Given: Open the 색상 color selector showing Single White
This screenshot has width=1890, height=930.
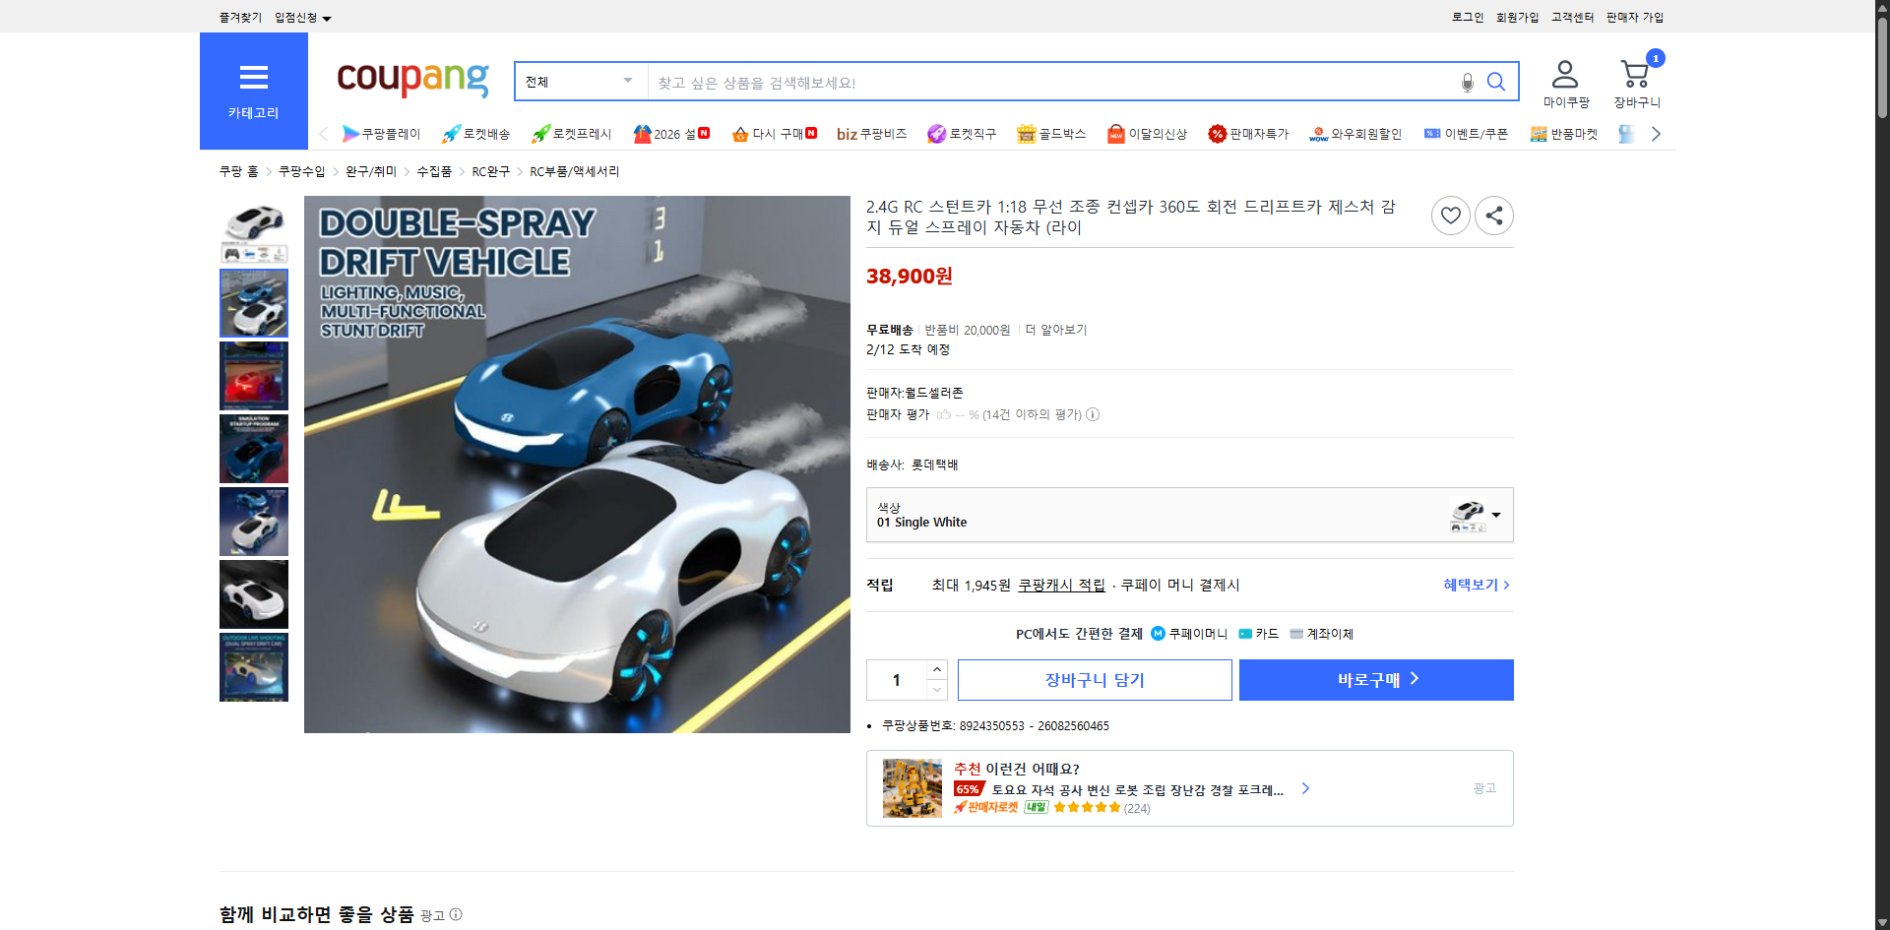Looking at the screenshot, I should 1188,515.
